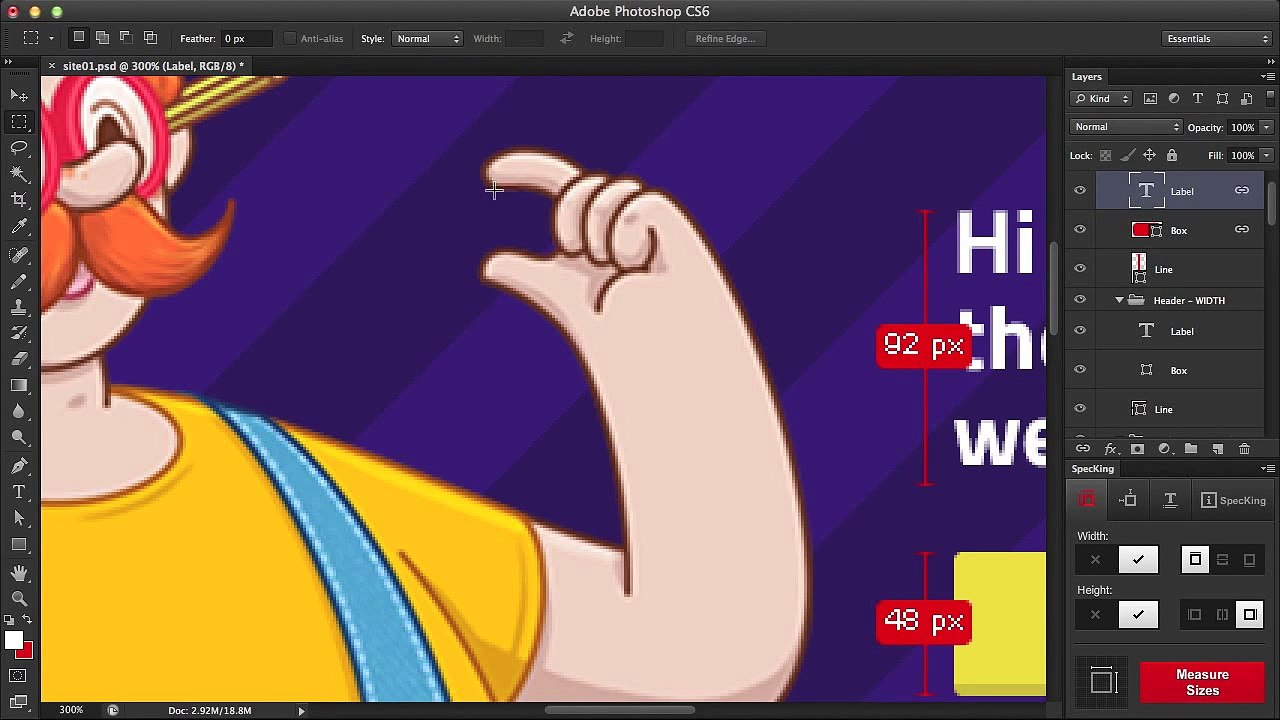
Task: Select the Clone Stamp tool
Action: (x=19, y=307)
